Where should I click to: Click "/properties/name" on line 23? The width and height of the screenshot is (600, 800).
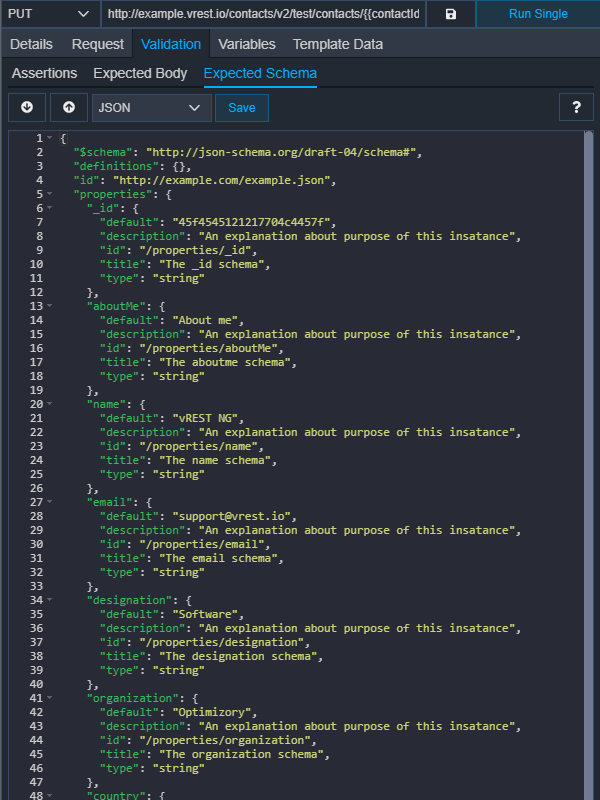(198, 446)
